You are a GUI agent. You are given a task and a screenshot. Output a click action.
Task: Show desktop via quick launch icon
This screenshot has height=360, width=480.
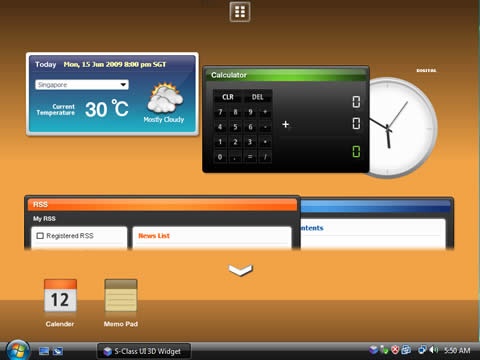click(44, 351)
